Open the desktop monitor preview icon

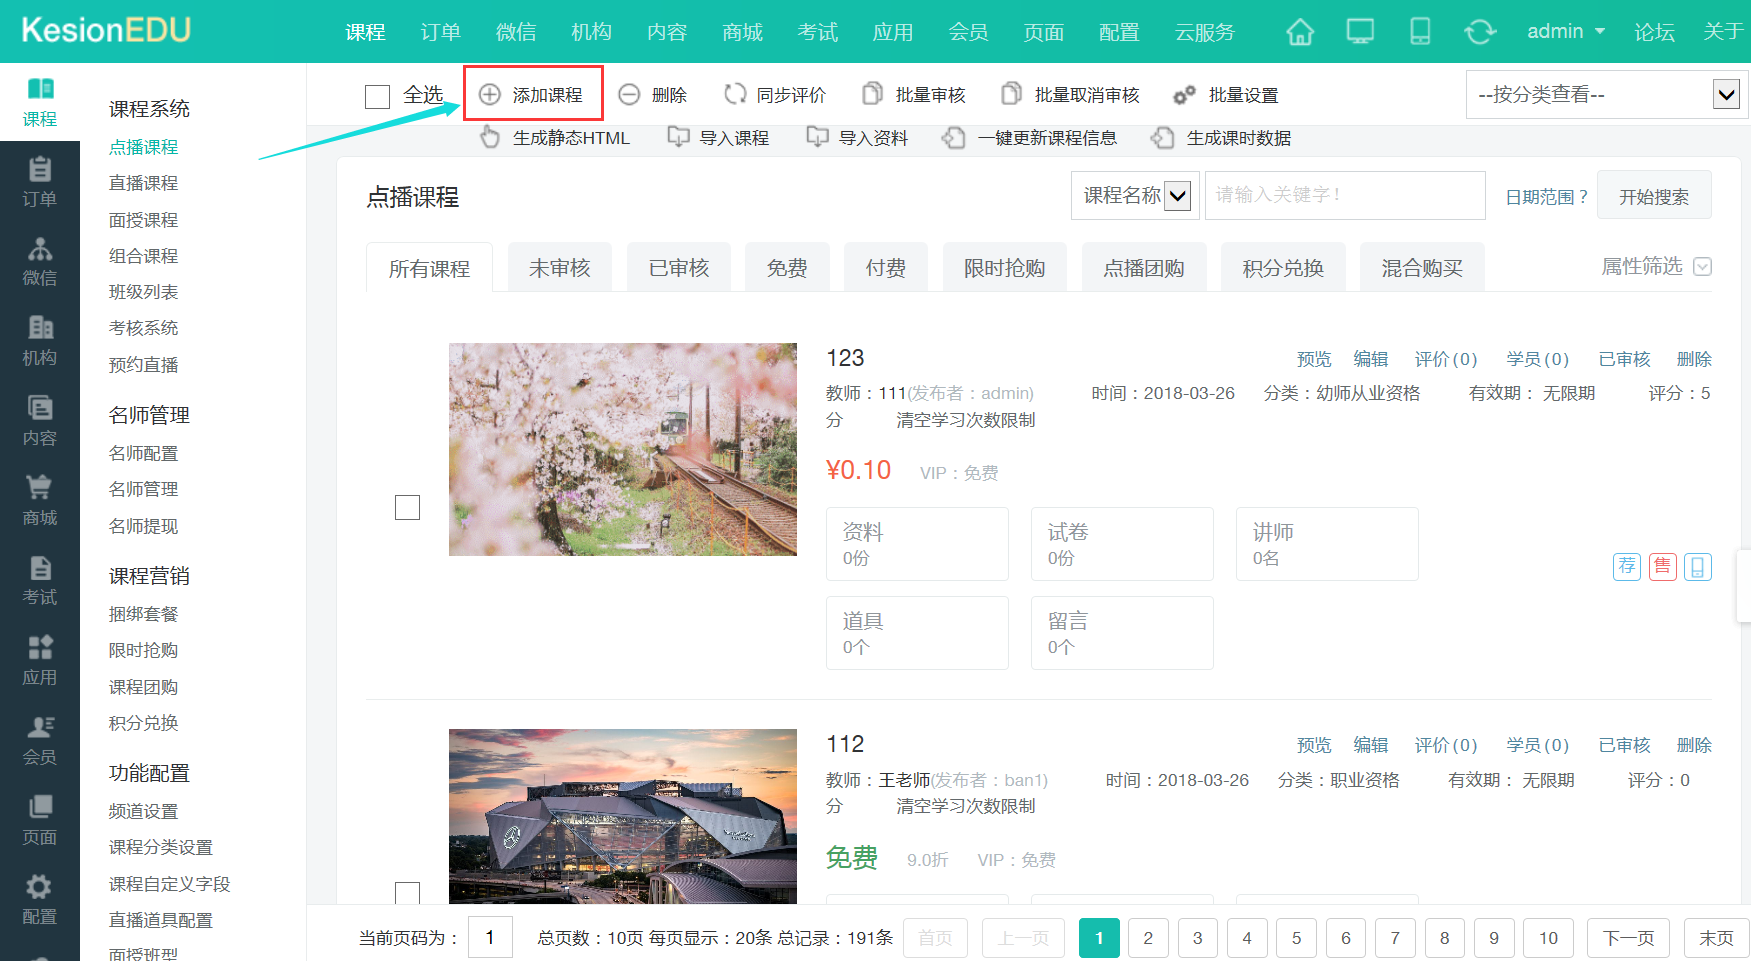[1360, 32]
